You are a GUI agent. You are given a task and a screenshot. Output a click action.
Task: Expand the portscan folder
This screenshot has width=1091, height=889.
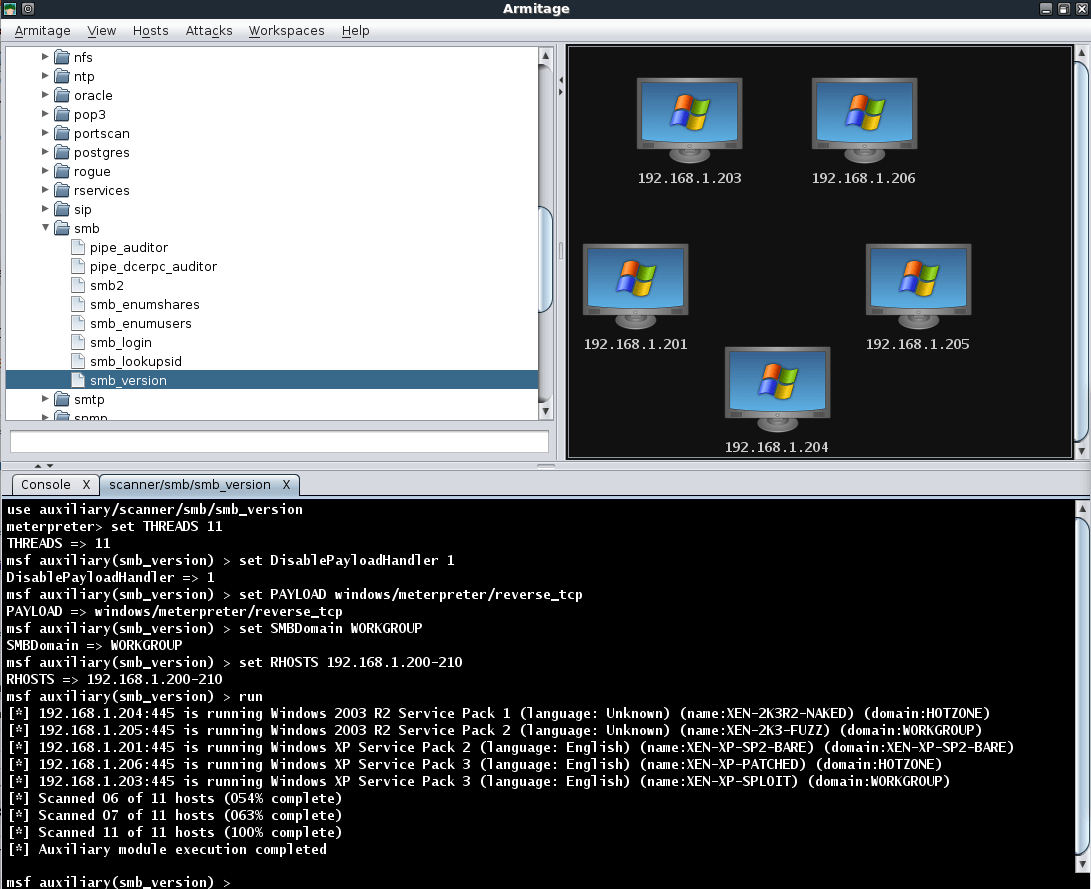pos(46,134)
